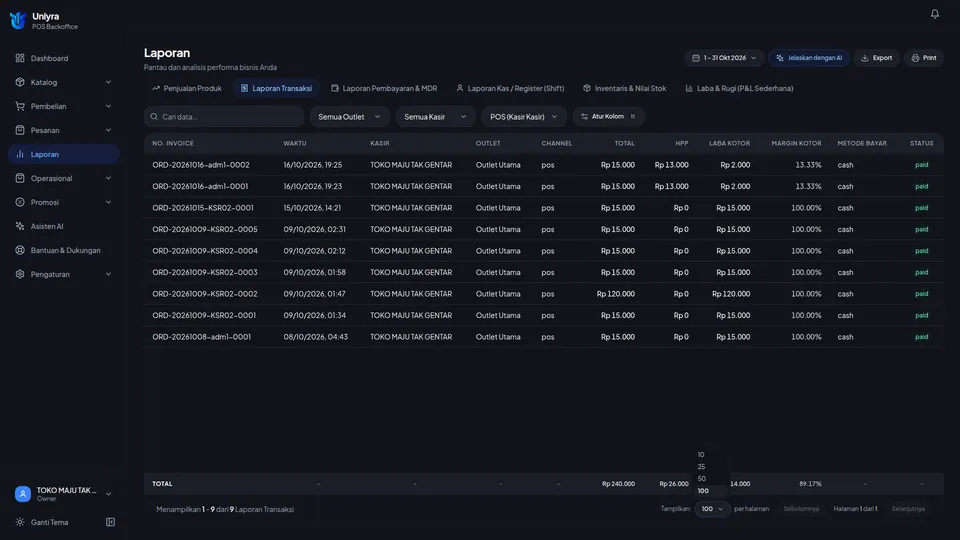The width and height of the screenshot is (960, 540).
Task: Click the Selanjutnya pagination button
Action: 908,509
